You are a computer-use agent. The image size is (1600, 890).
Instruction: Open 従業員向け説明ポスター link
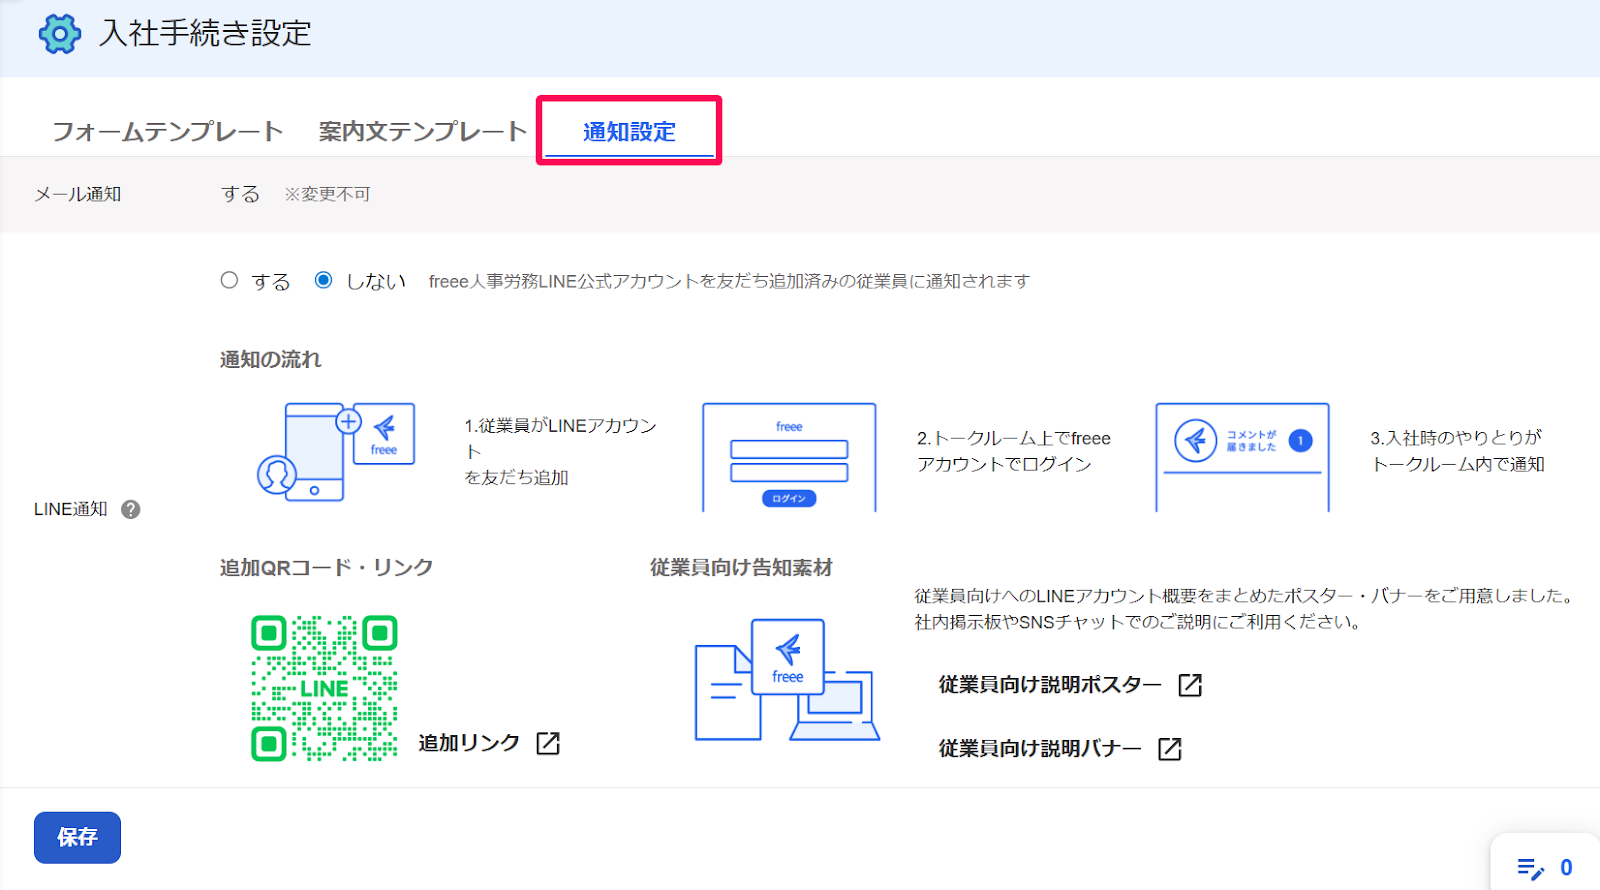(1050, 685)
